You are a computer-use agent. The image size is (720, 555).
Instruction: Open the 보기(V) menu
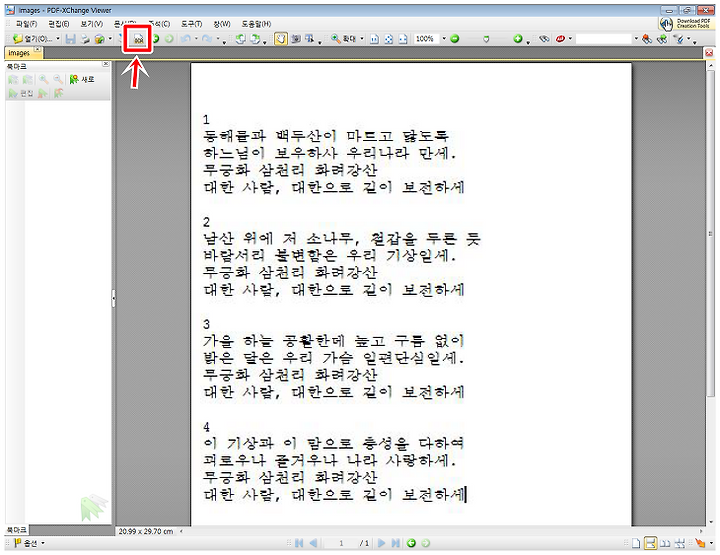pos(91,24)
